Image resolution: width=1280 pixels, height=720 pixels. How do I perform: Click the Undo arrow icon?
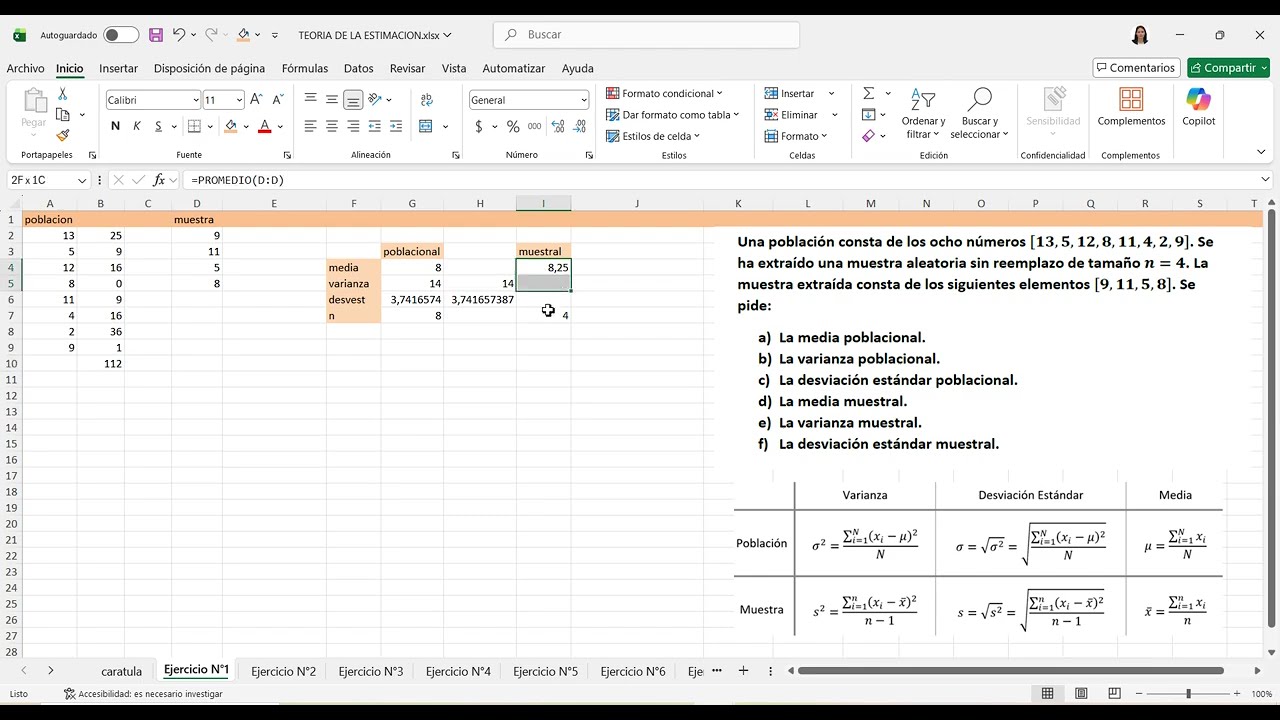pyautogui.click(x=178, y=34)
